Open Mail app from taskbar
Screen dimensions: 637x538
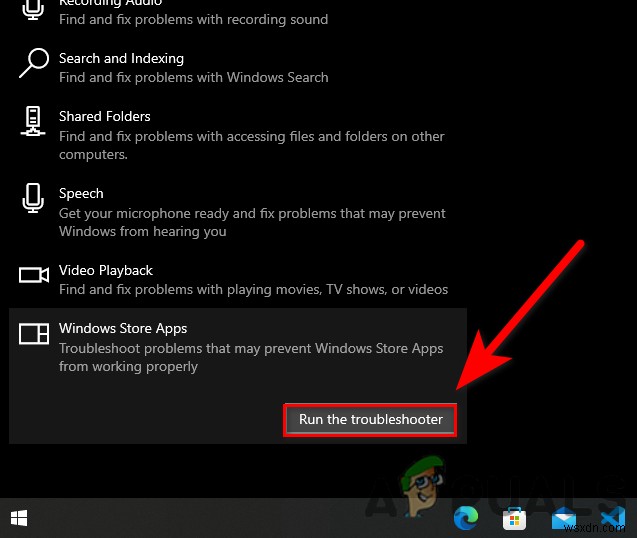[x=563, y=519]
